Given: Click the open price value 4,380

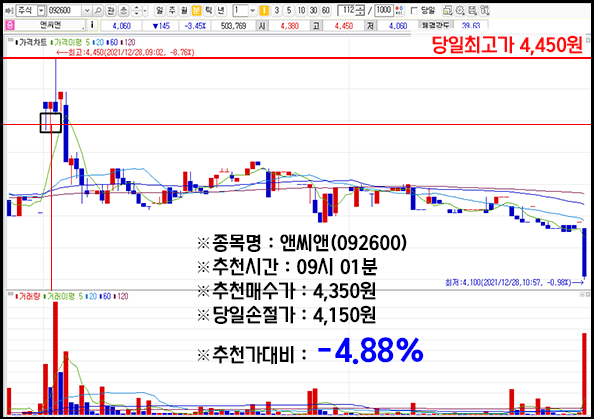Looking at the screenshot, I should pos(289,26).
